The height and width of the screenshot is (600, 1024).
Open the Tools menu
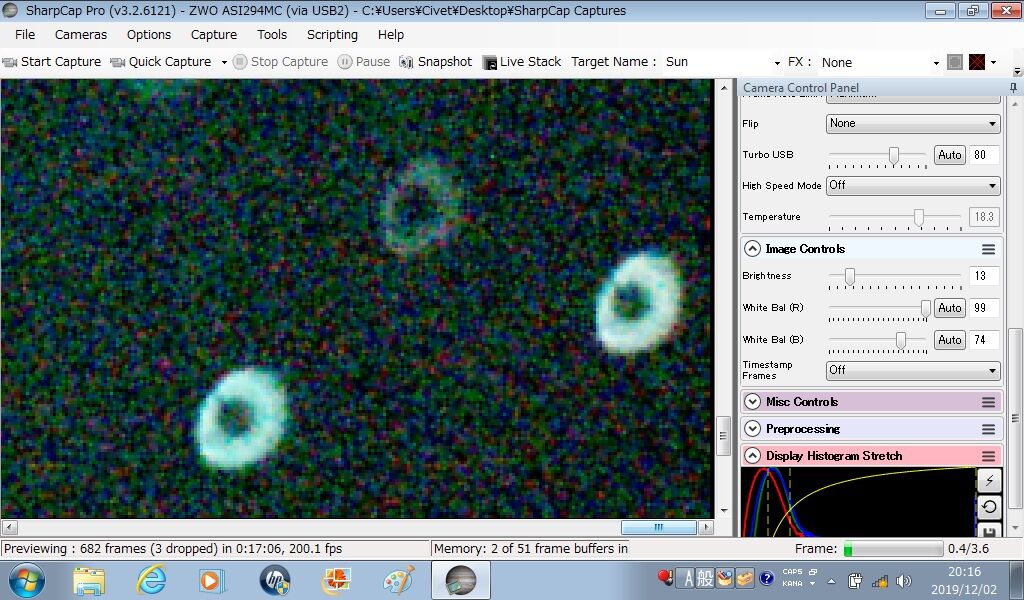tap(272, 35)
